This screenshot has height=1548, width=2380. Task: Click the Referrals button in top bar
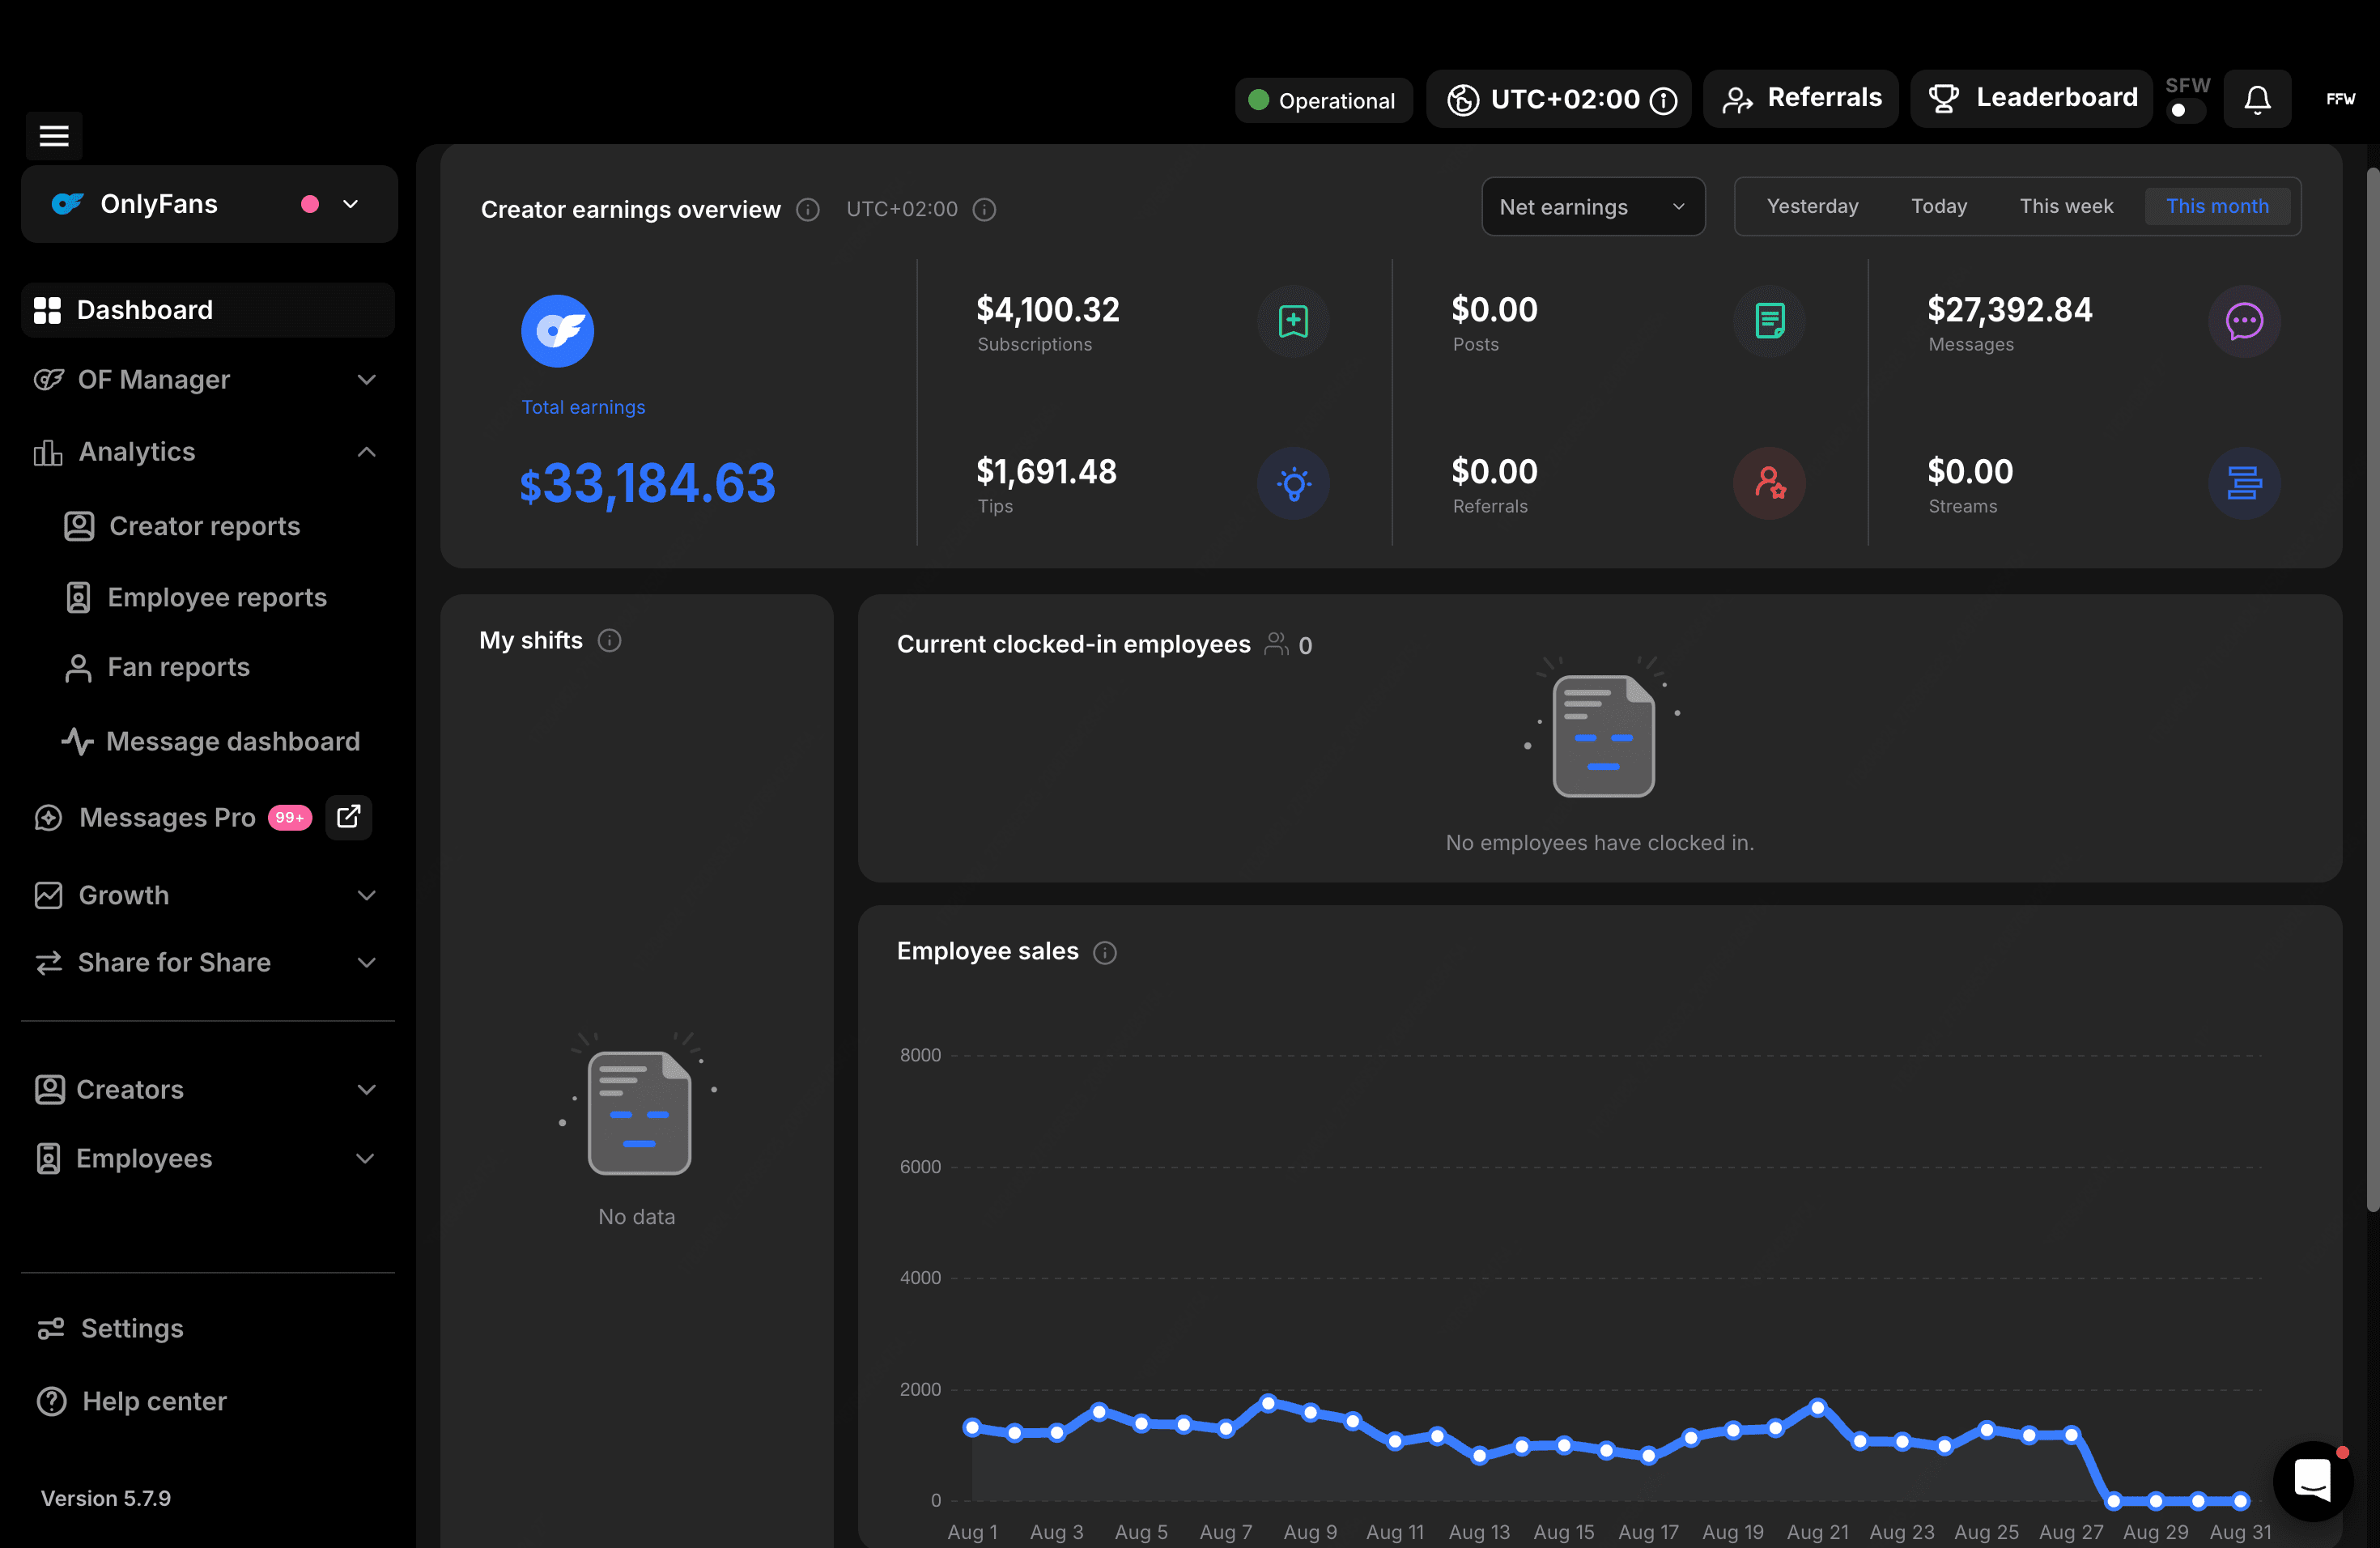(x=1800, y=98)
